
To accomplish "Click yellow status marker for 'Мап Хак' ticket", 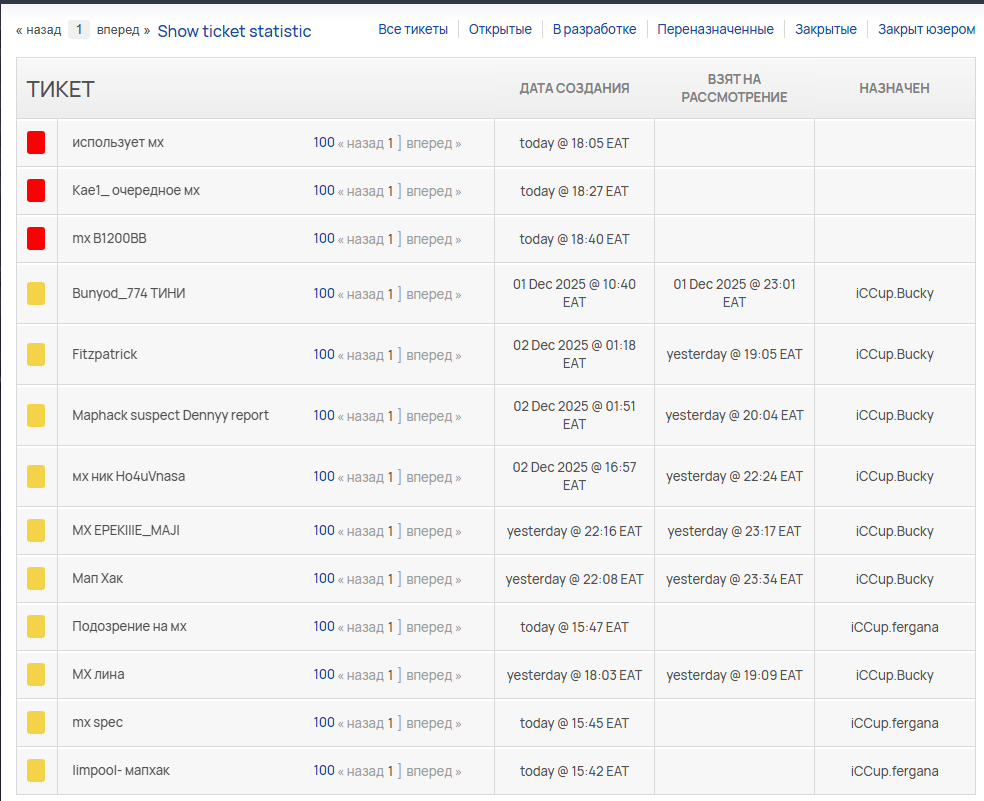I will (x=36, y=579).
